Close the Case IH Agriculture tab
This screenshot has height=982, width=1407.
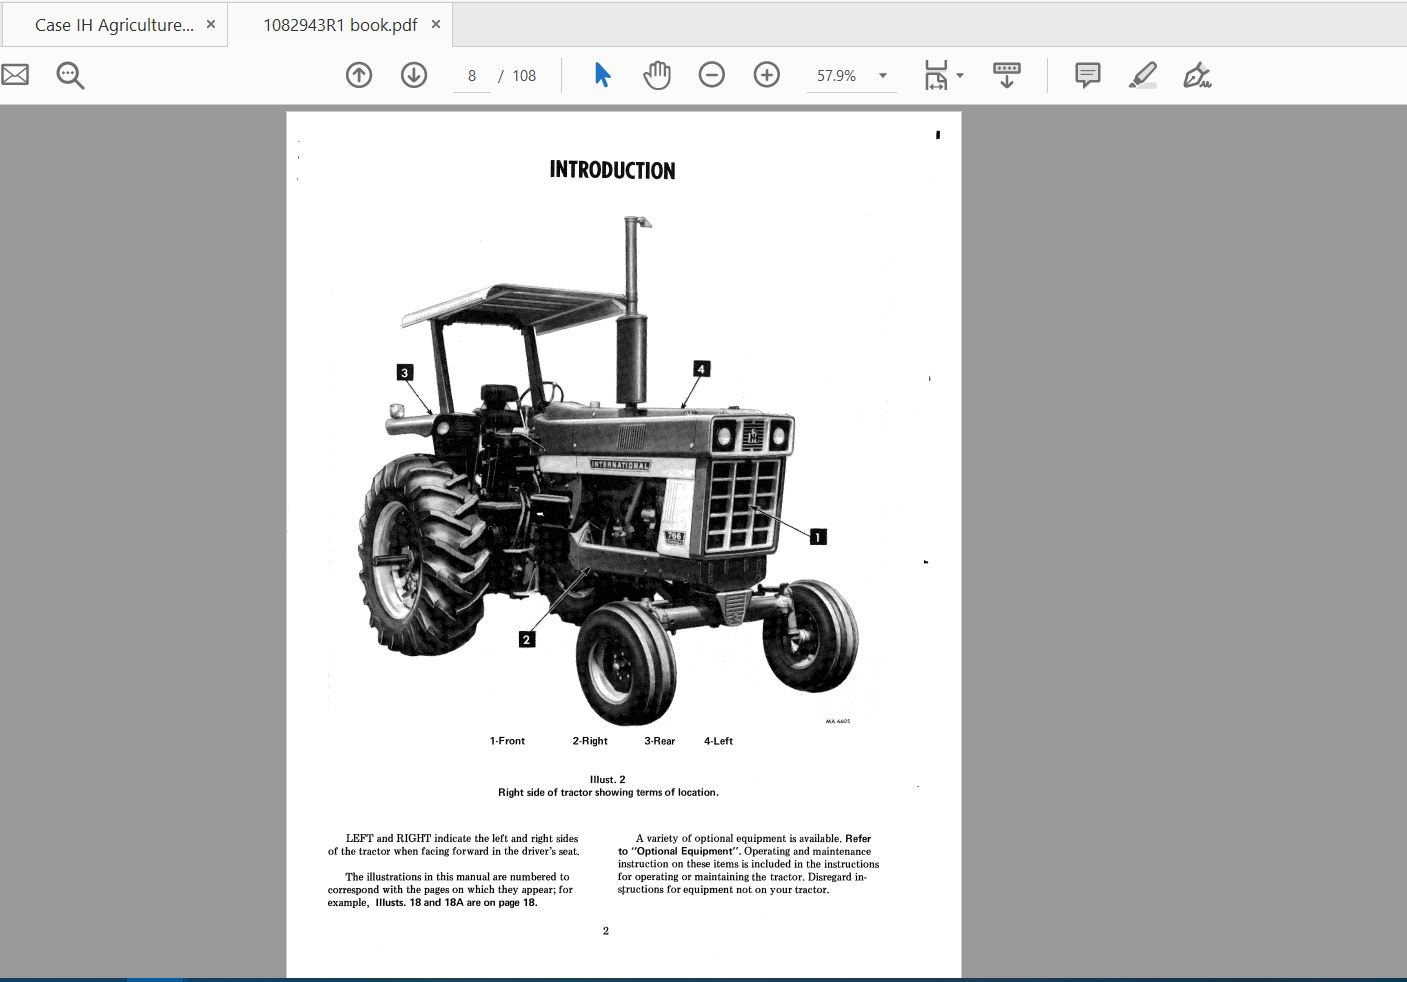point(211,24)
